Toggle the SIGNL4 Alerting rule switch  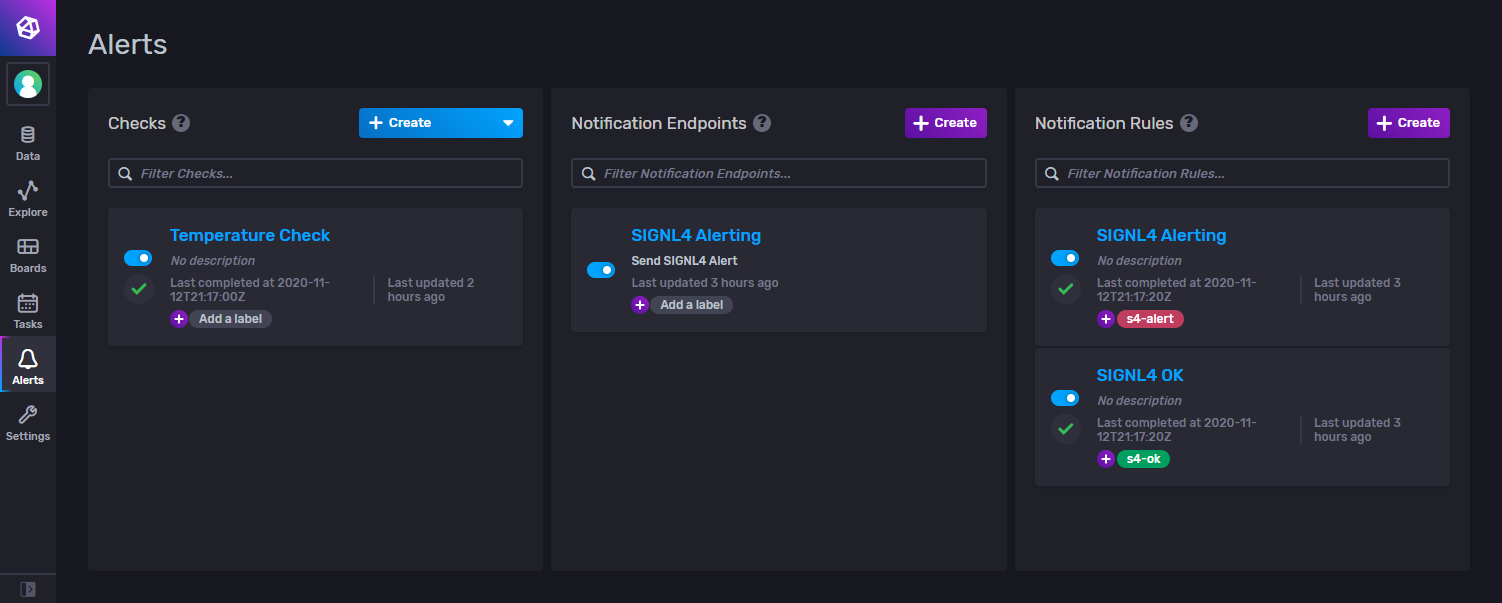click(1065, 258)
